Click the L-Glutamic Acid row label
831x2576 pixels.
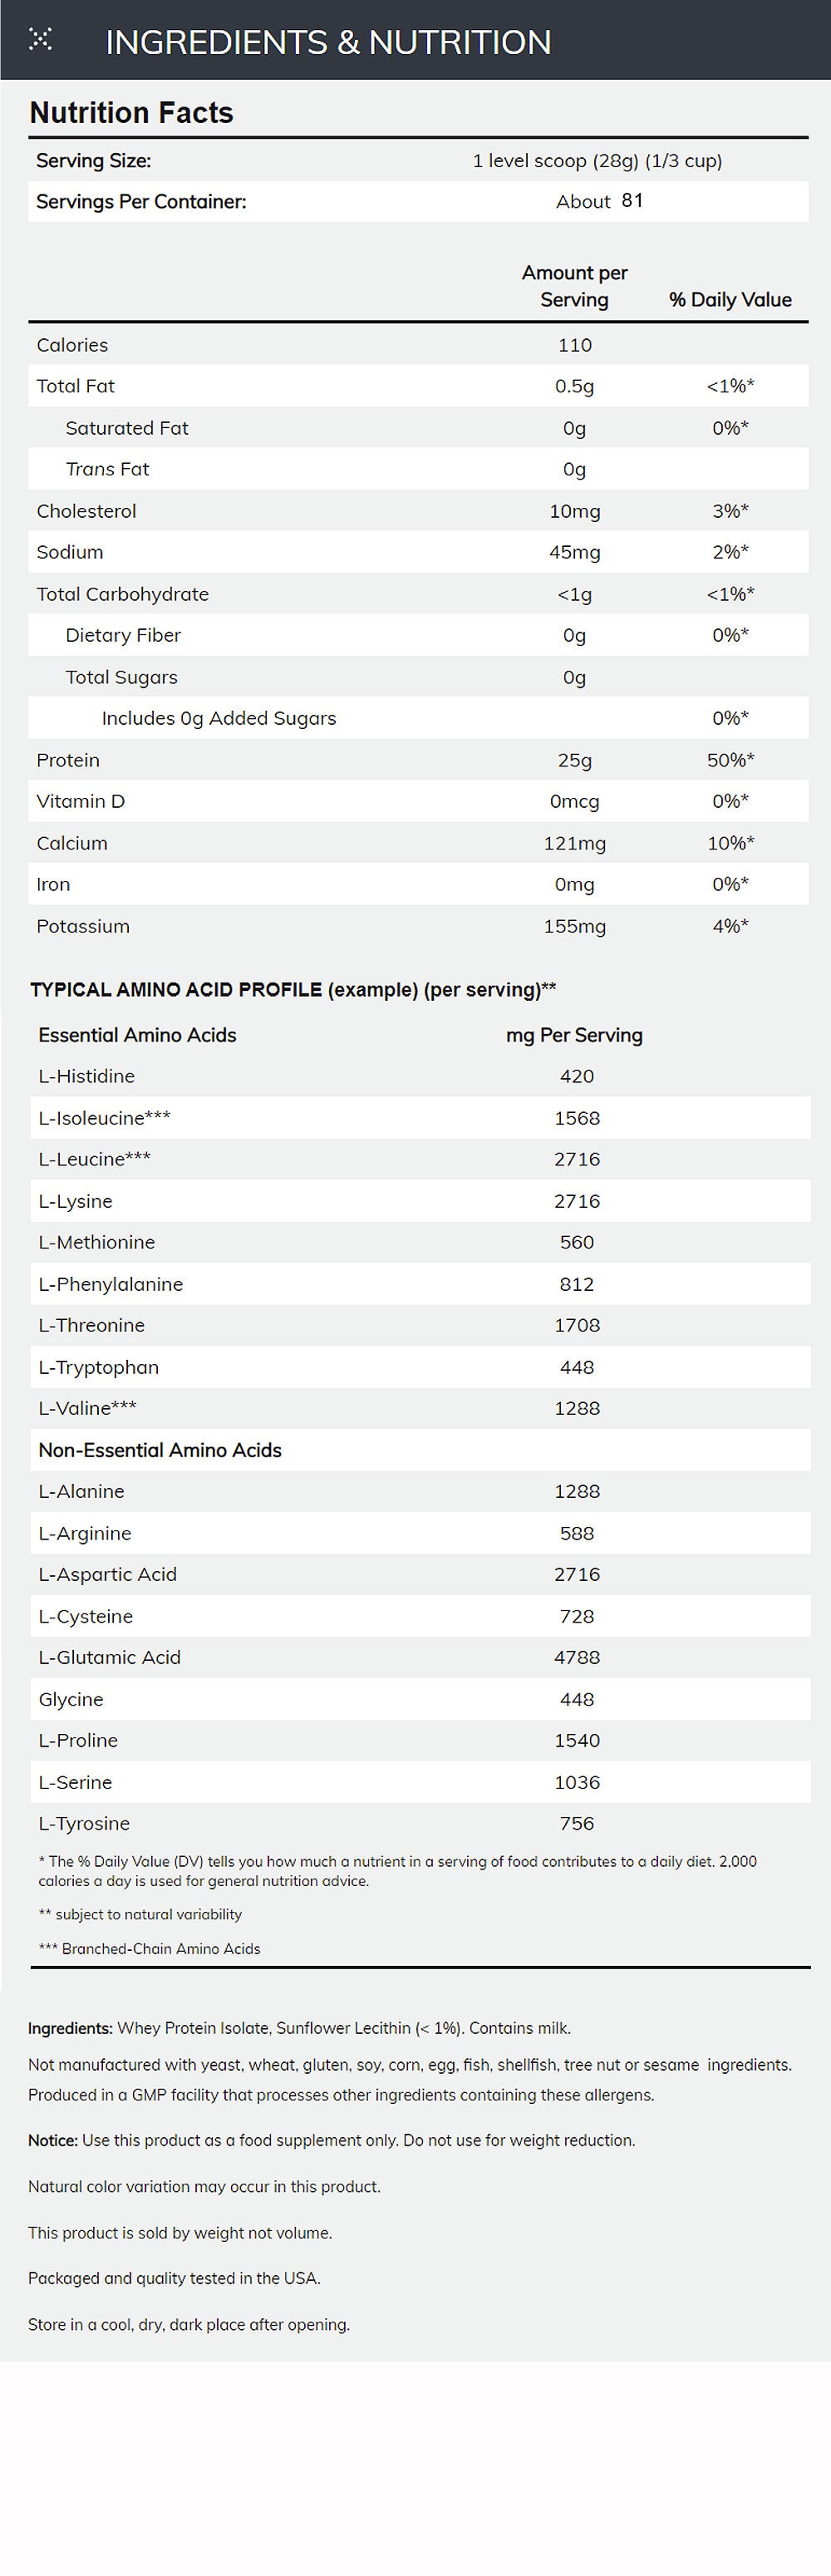[x=109, y=1657]
